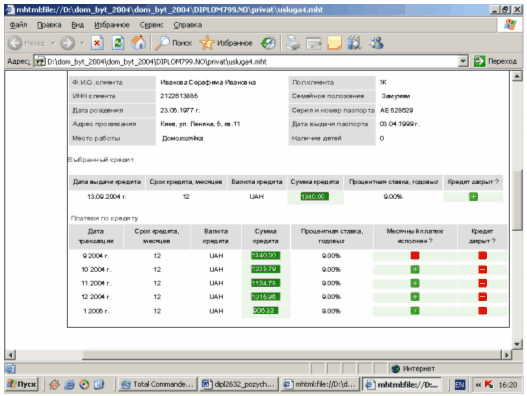Expand the address bar dropdown arrow
This screenshot has width=527, height=396.
pos(463,62)
